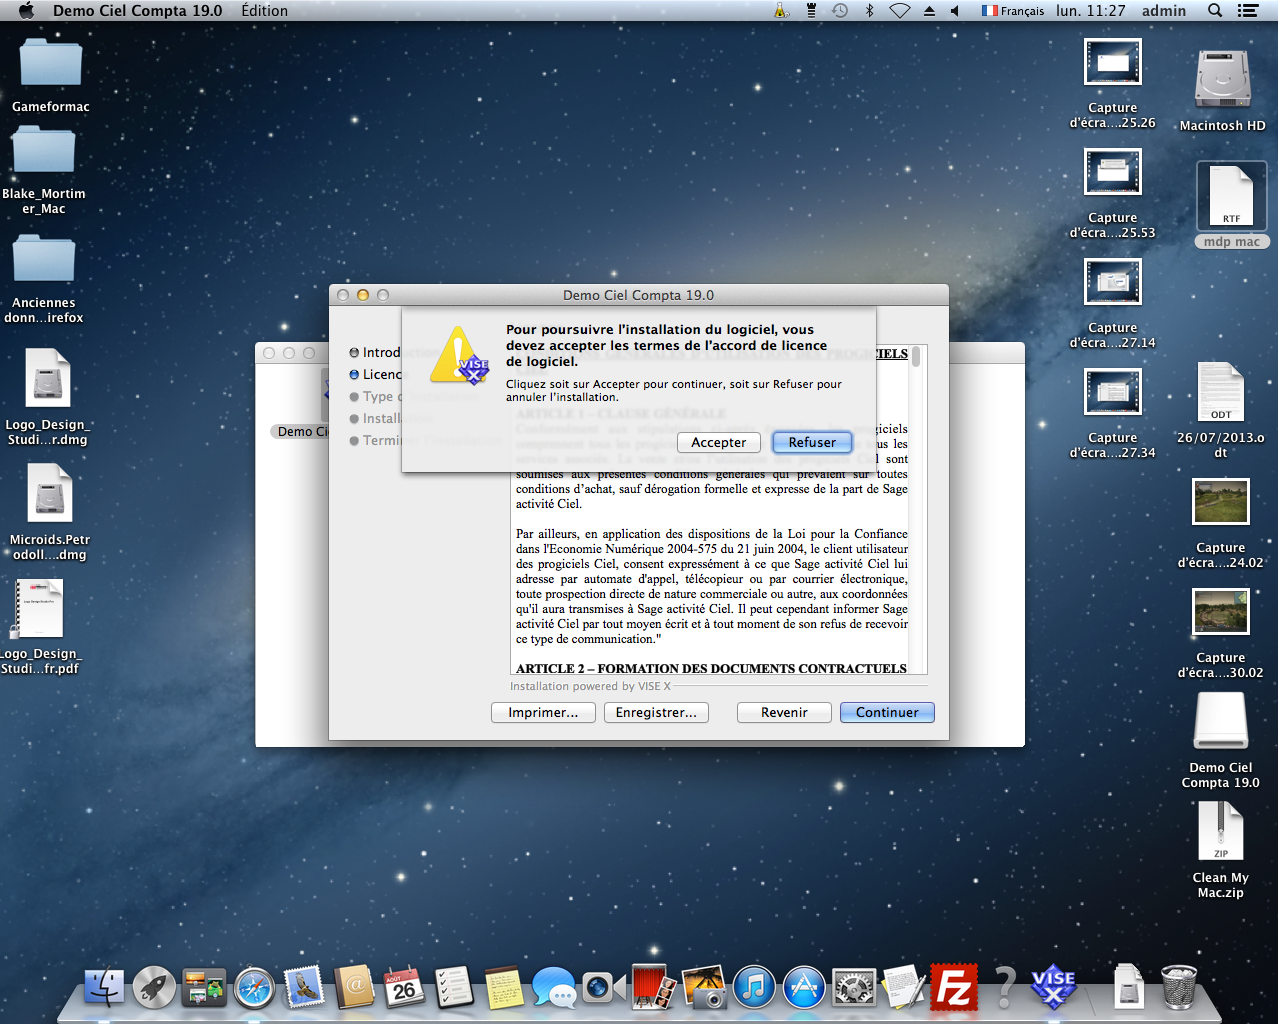Open Contacts address book in Dock
The image size is (1278, 1024).
[x=354, y=988]
